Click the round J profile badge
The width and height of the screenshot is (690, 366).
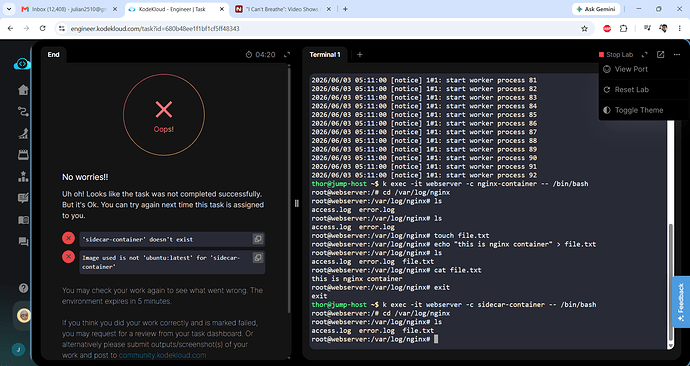[18, 350]
